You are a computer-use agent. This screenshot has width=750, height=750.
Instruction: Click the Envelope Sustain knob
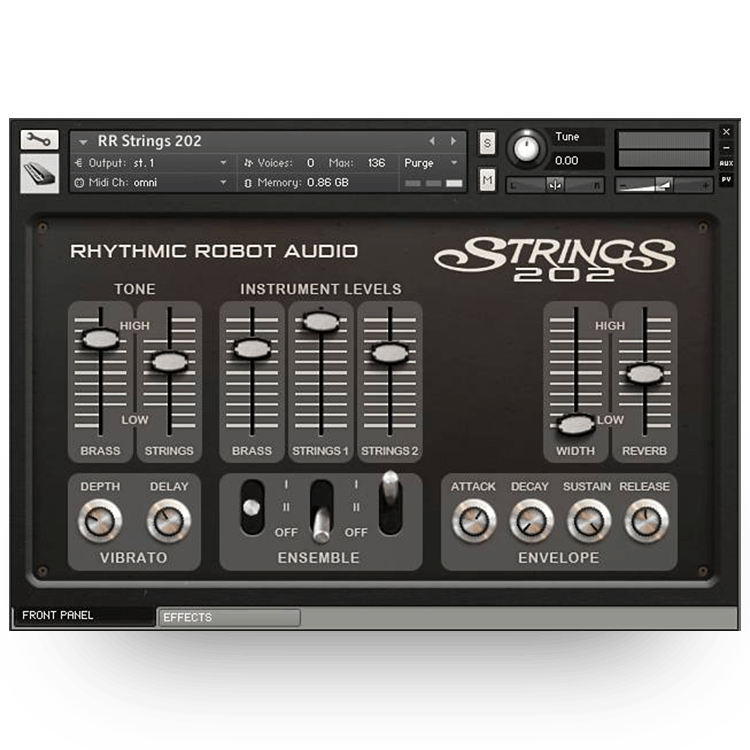pyautogui.click(x=588, y=520)
